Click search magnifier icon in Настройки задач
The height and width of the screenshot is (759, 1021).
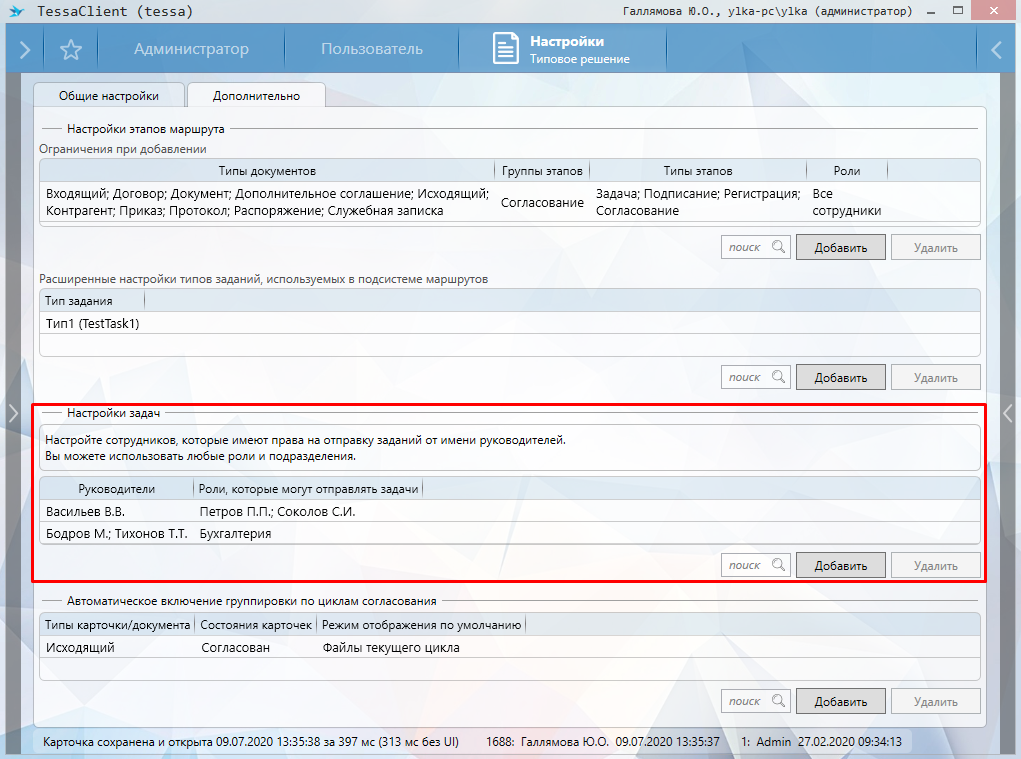(777, 566)
